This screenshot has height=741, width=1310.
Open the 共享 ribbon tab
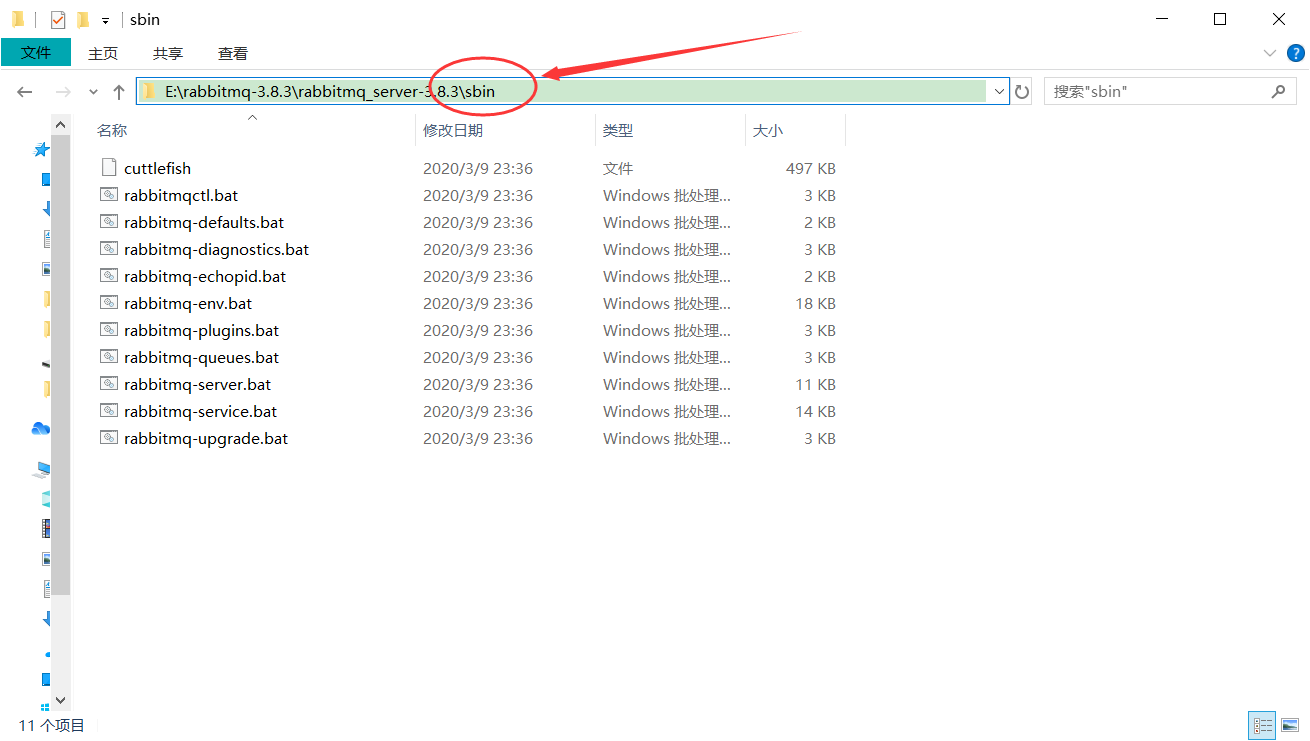tap(168, 53)
